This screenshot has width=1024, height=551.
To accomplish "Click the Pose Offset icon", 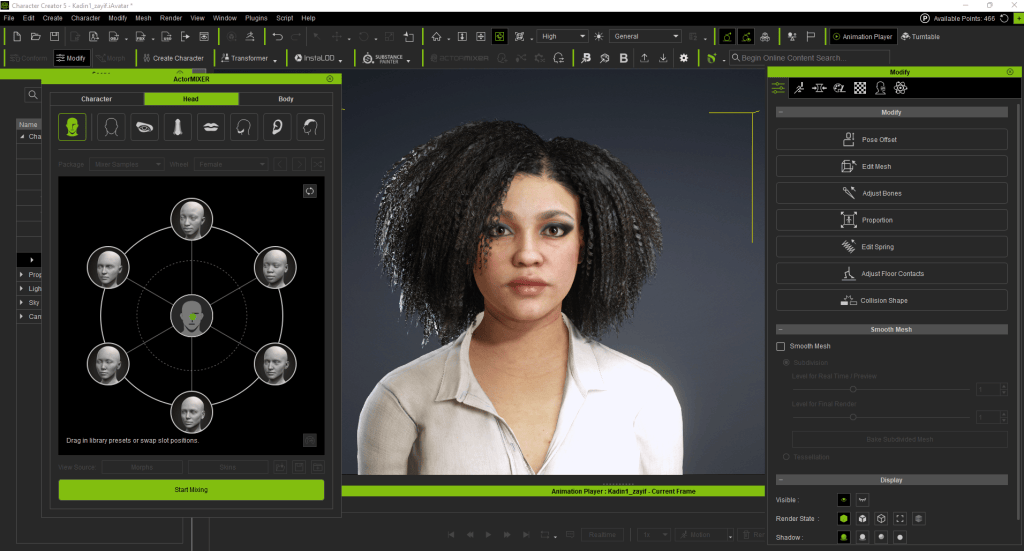I will pyautogui.click(x=848, y=139).
